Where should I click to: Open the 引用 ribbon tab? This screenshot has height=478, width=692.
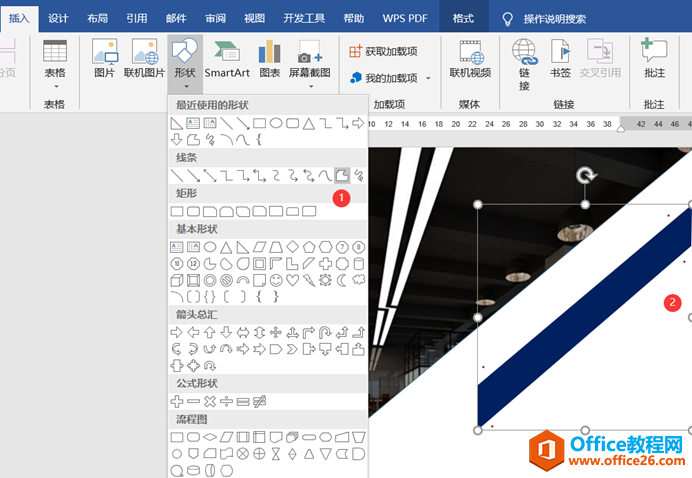point(136,18)
